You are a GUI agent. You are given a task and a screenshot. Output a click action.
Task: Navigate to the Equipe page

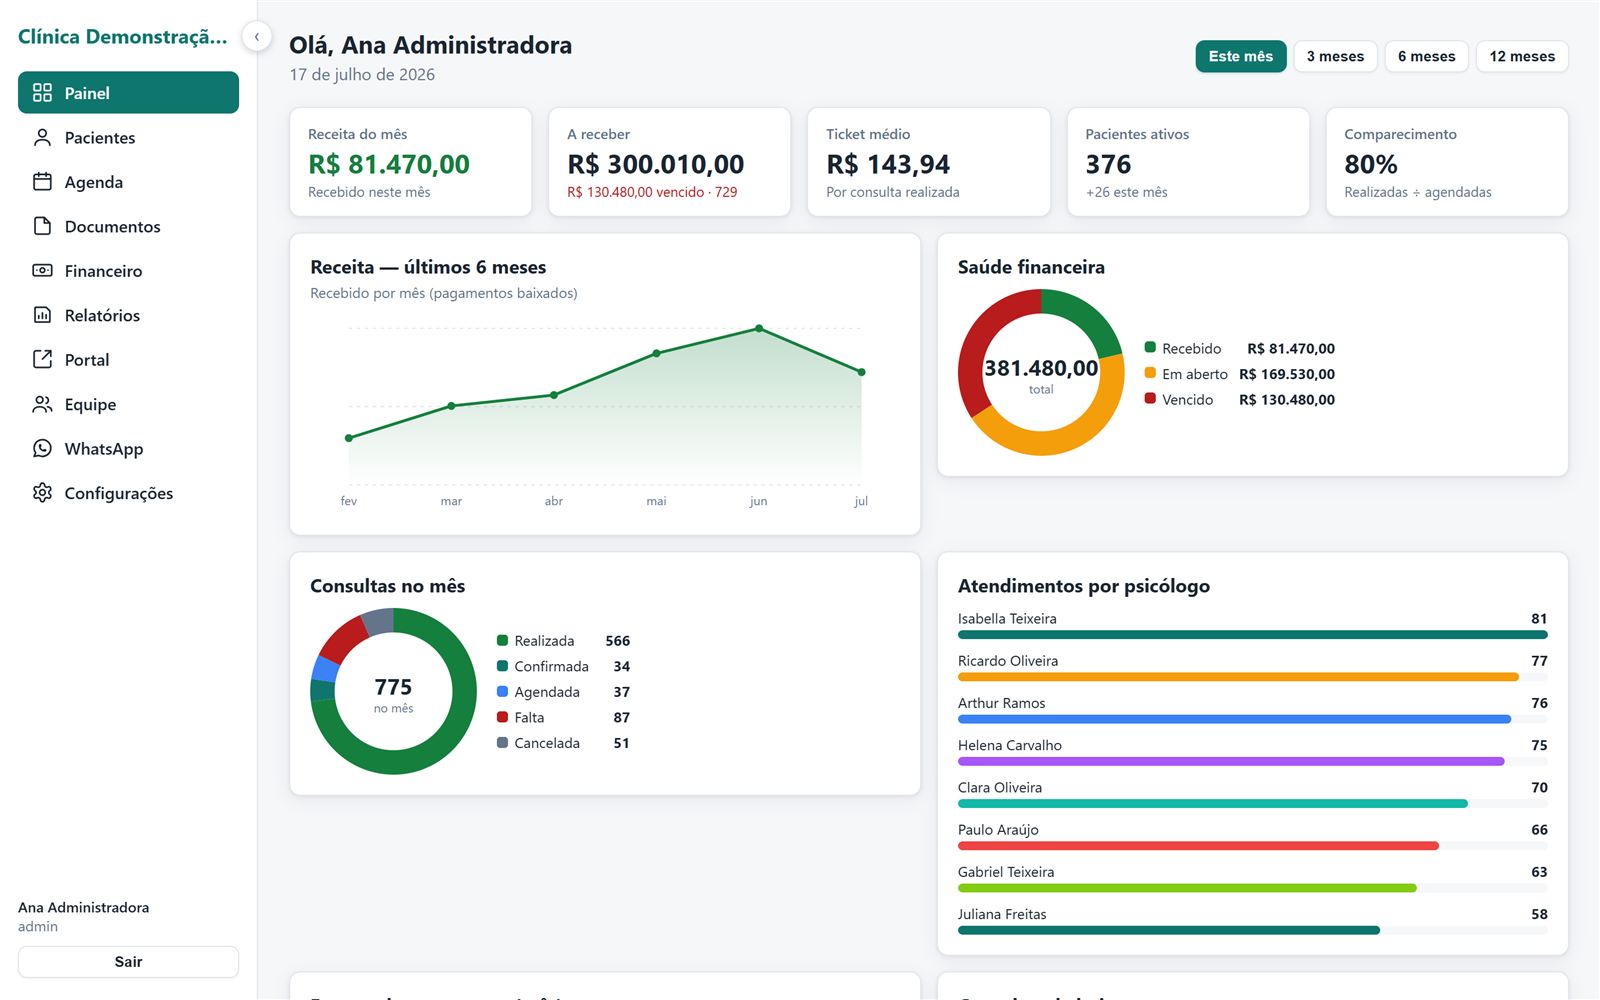point(128,404)
